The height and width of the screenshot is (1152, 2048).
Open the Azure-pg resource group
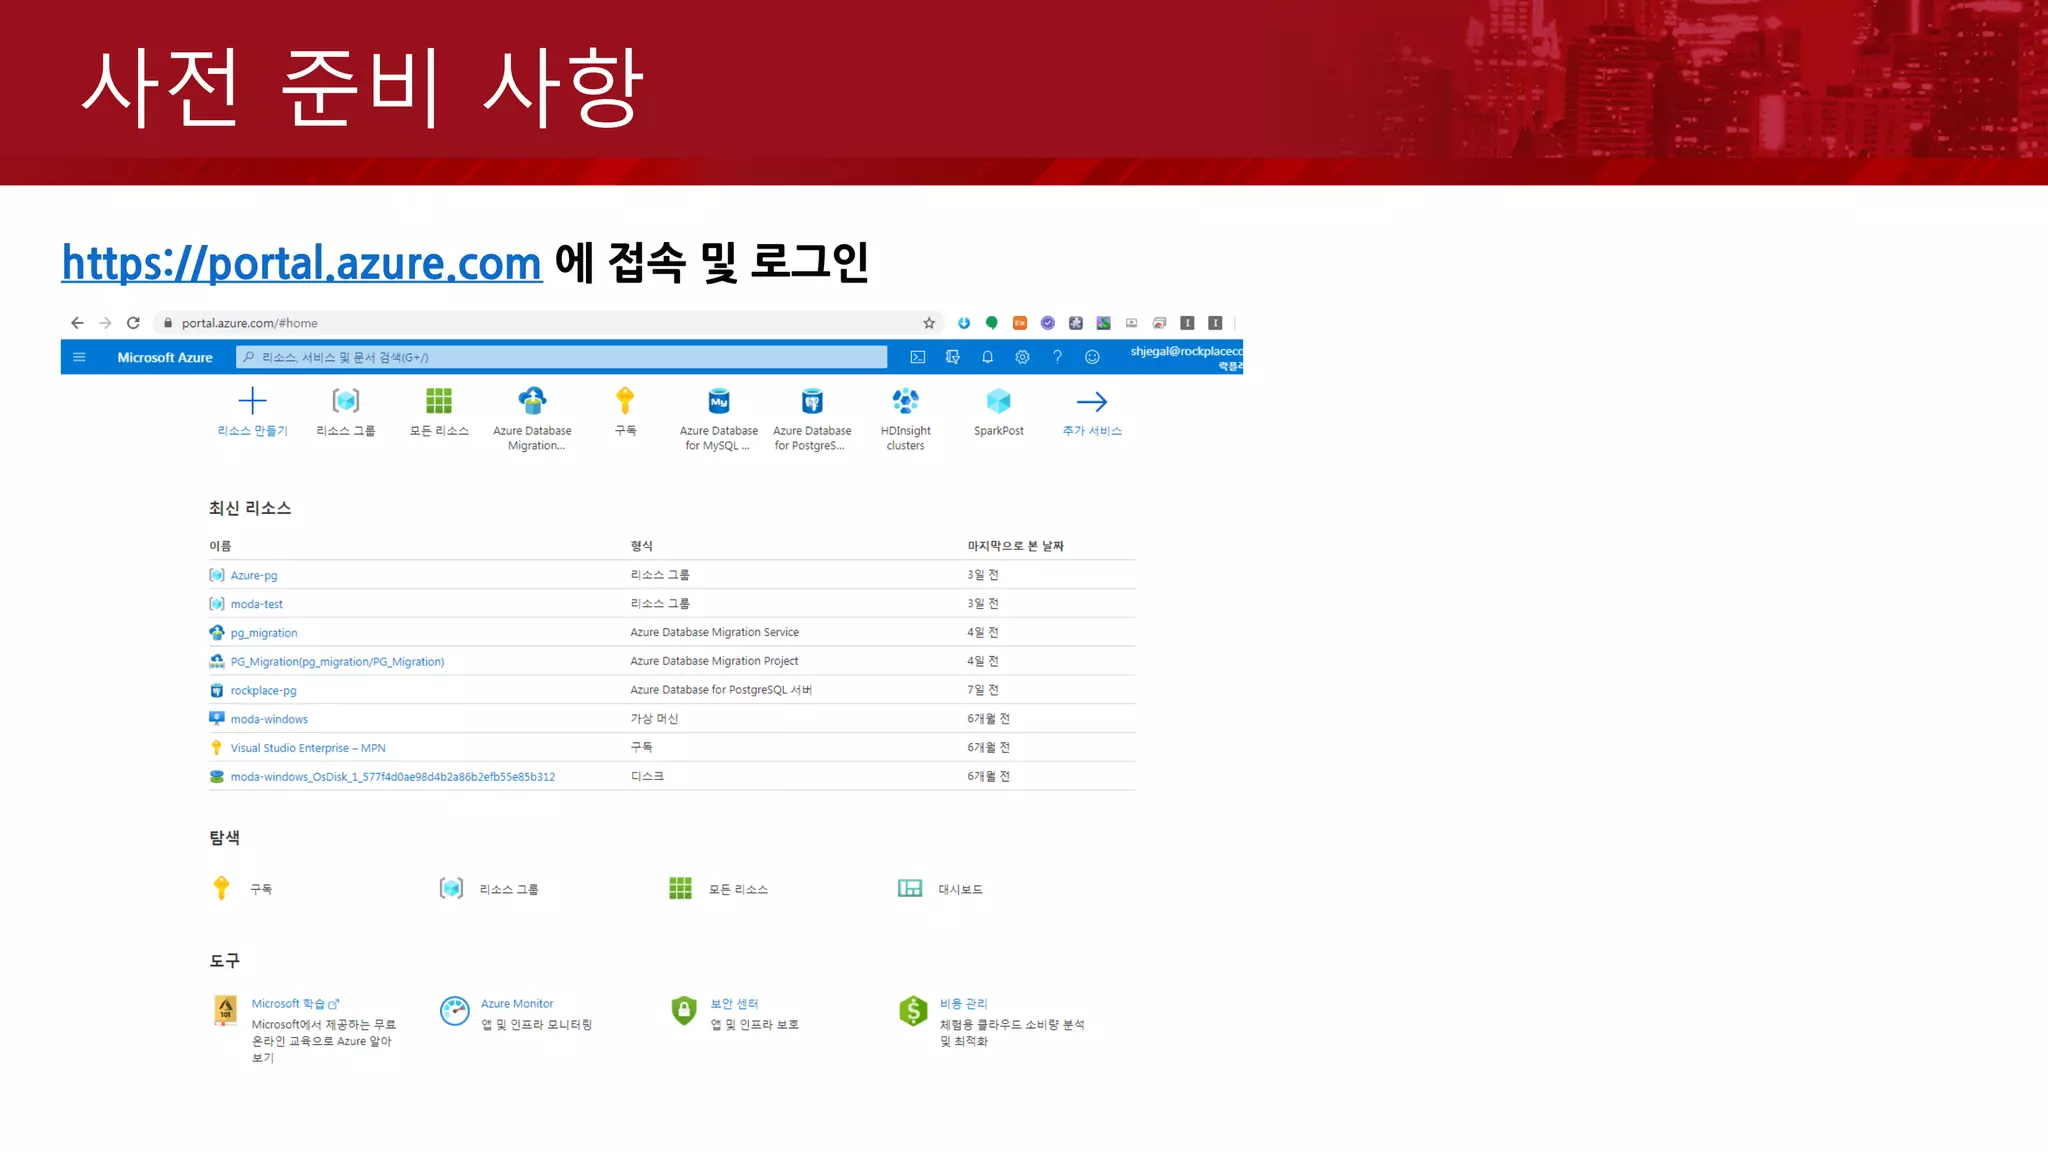click(254, 575)
